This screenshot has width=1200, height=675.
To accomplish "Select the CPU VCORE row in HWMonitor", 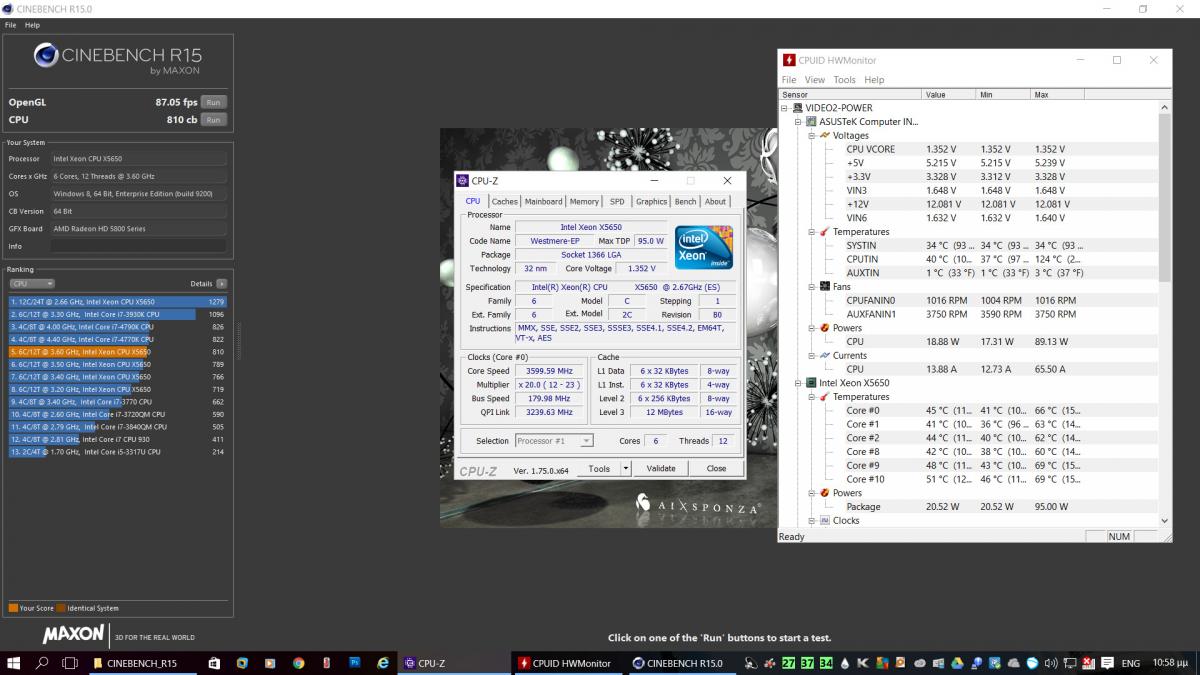I will click(x=969, y=149).
